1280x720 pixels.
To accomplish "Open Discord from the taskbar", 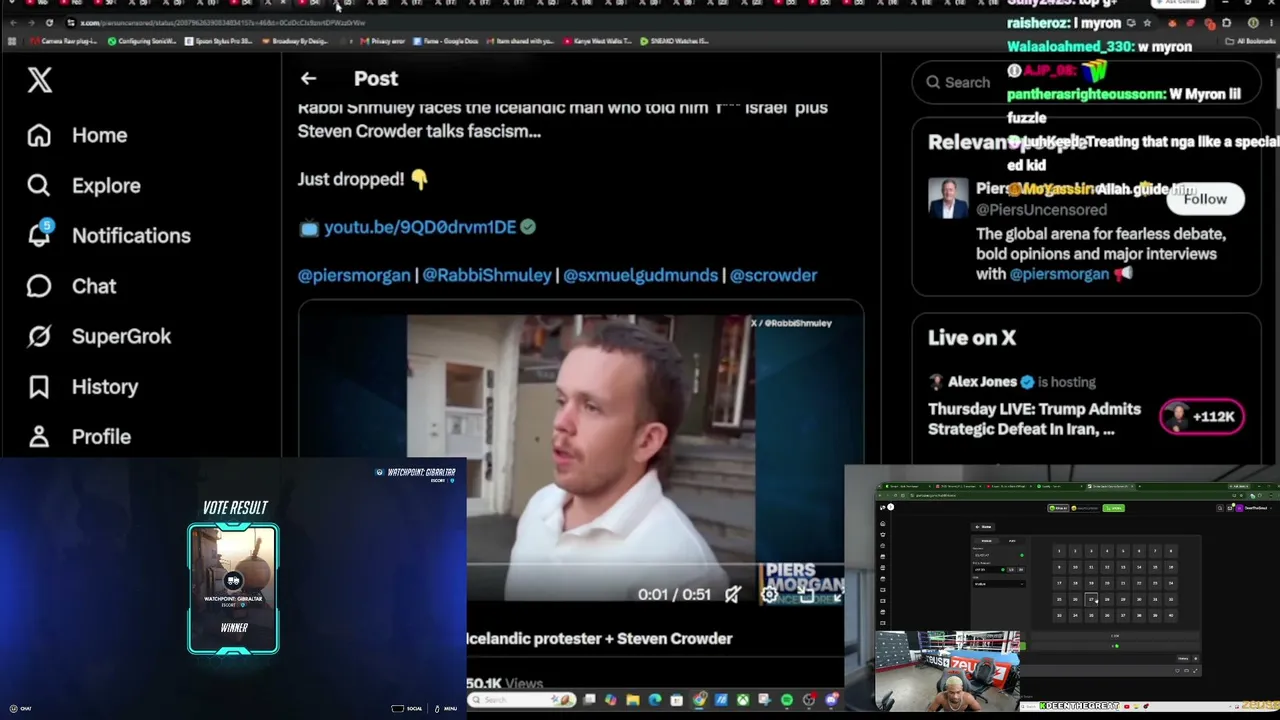I will (x=831, y=700).
